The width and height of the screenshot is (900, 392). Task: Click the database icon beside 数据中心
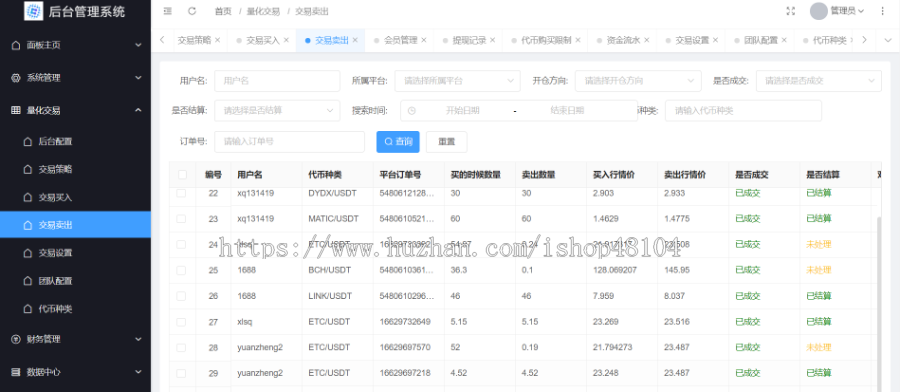(15, 372)
